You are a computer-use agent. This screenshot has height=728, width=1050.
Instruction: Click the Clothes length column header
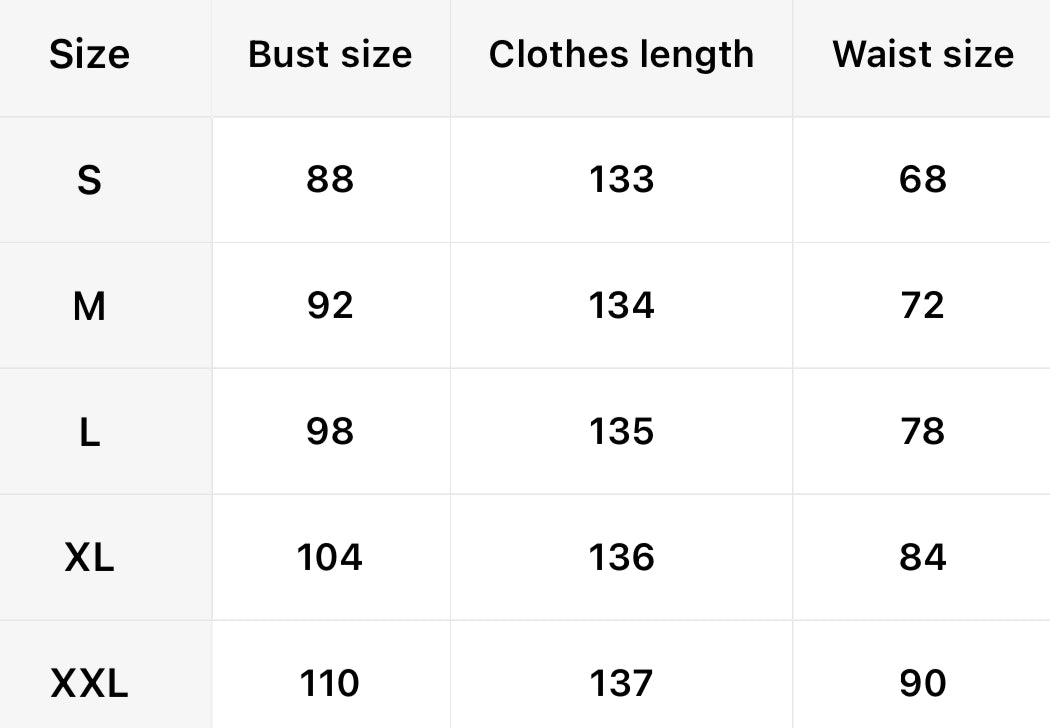(x=621, y=54)
